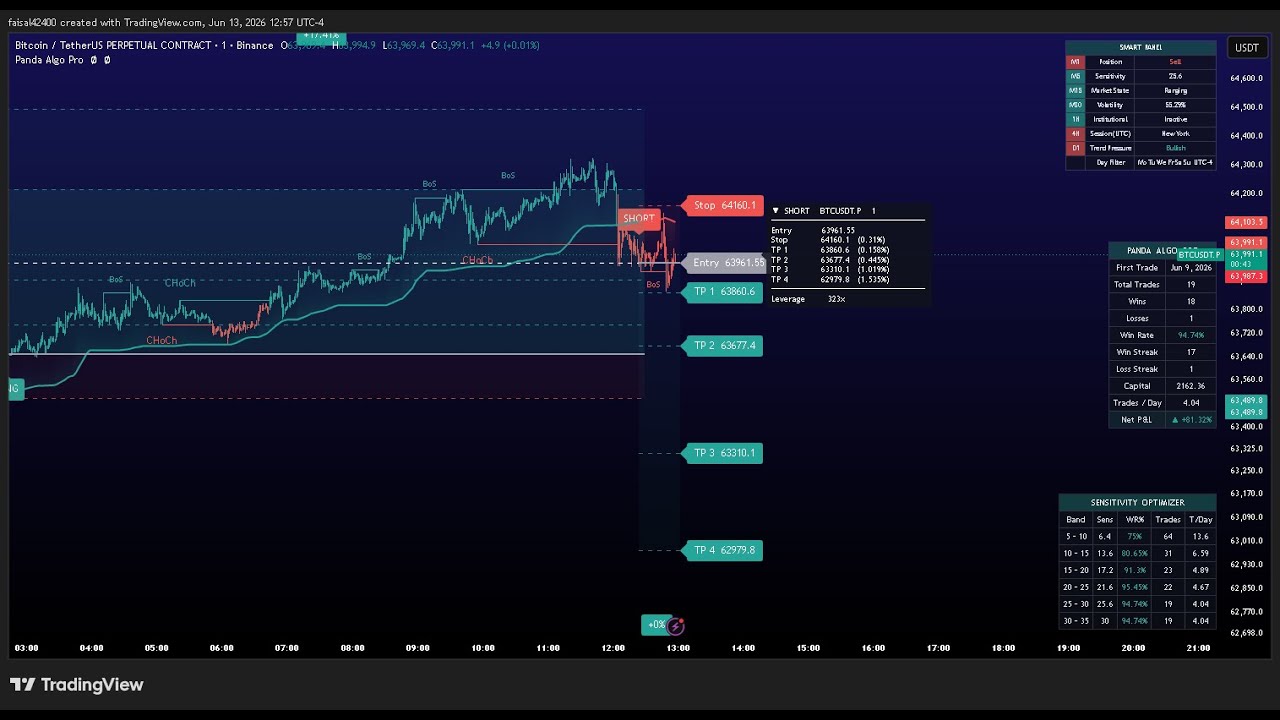This screenshot has height=720, width=1280.
Task: Click the red SHORT signal marker on chart
Action: click(639, 219)
